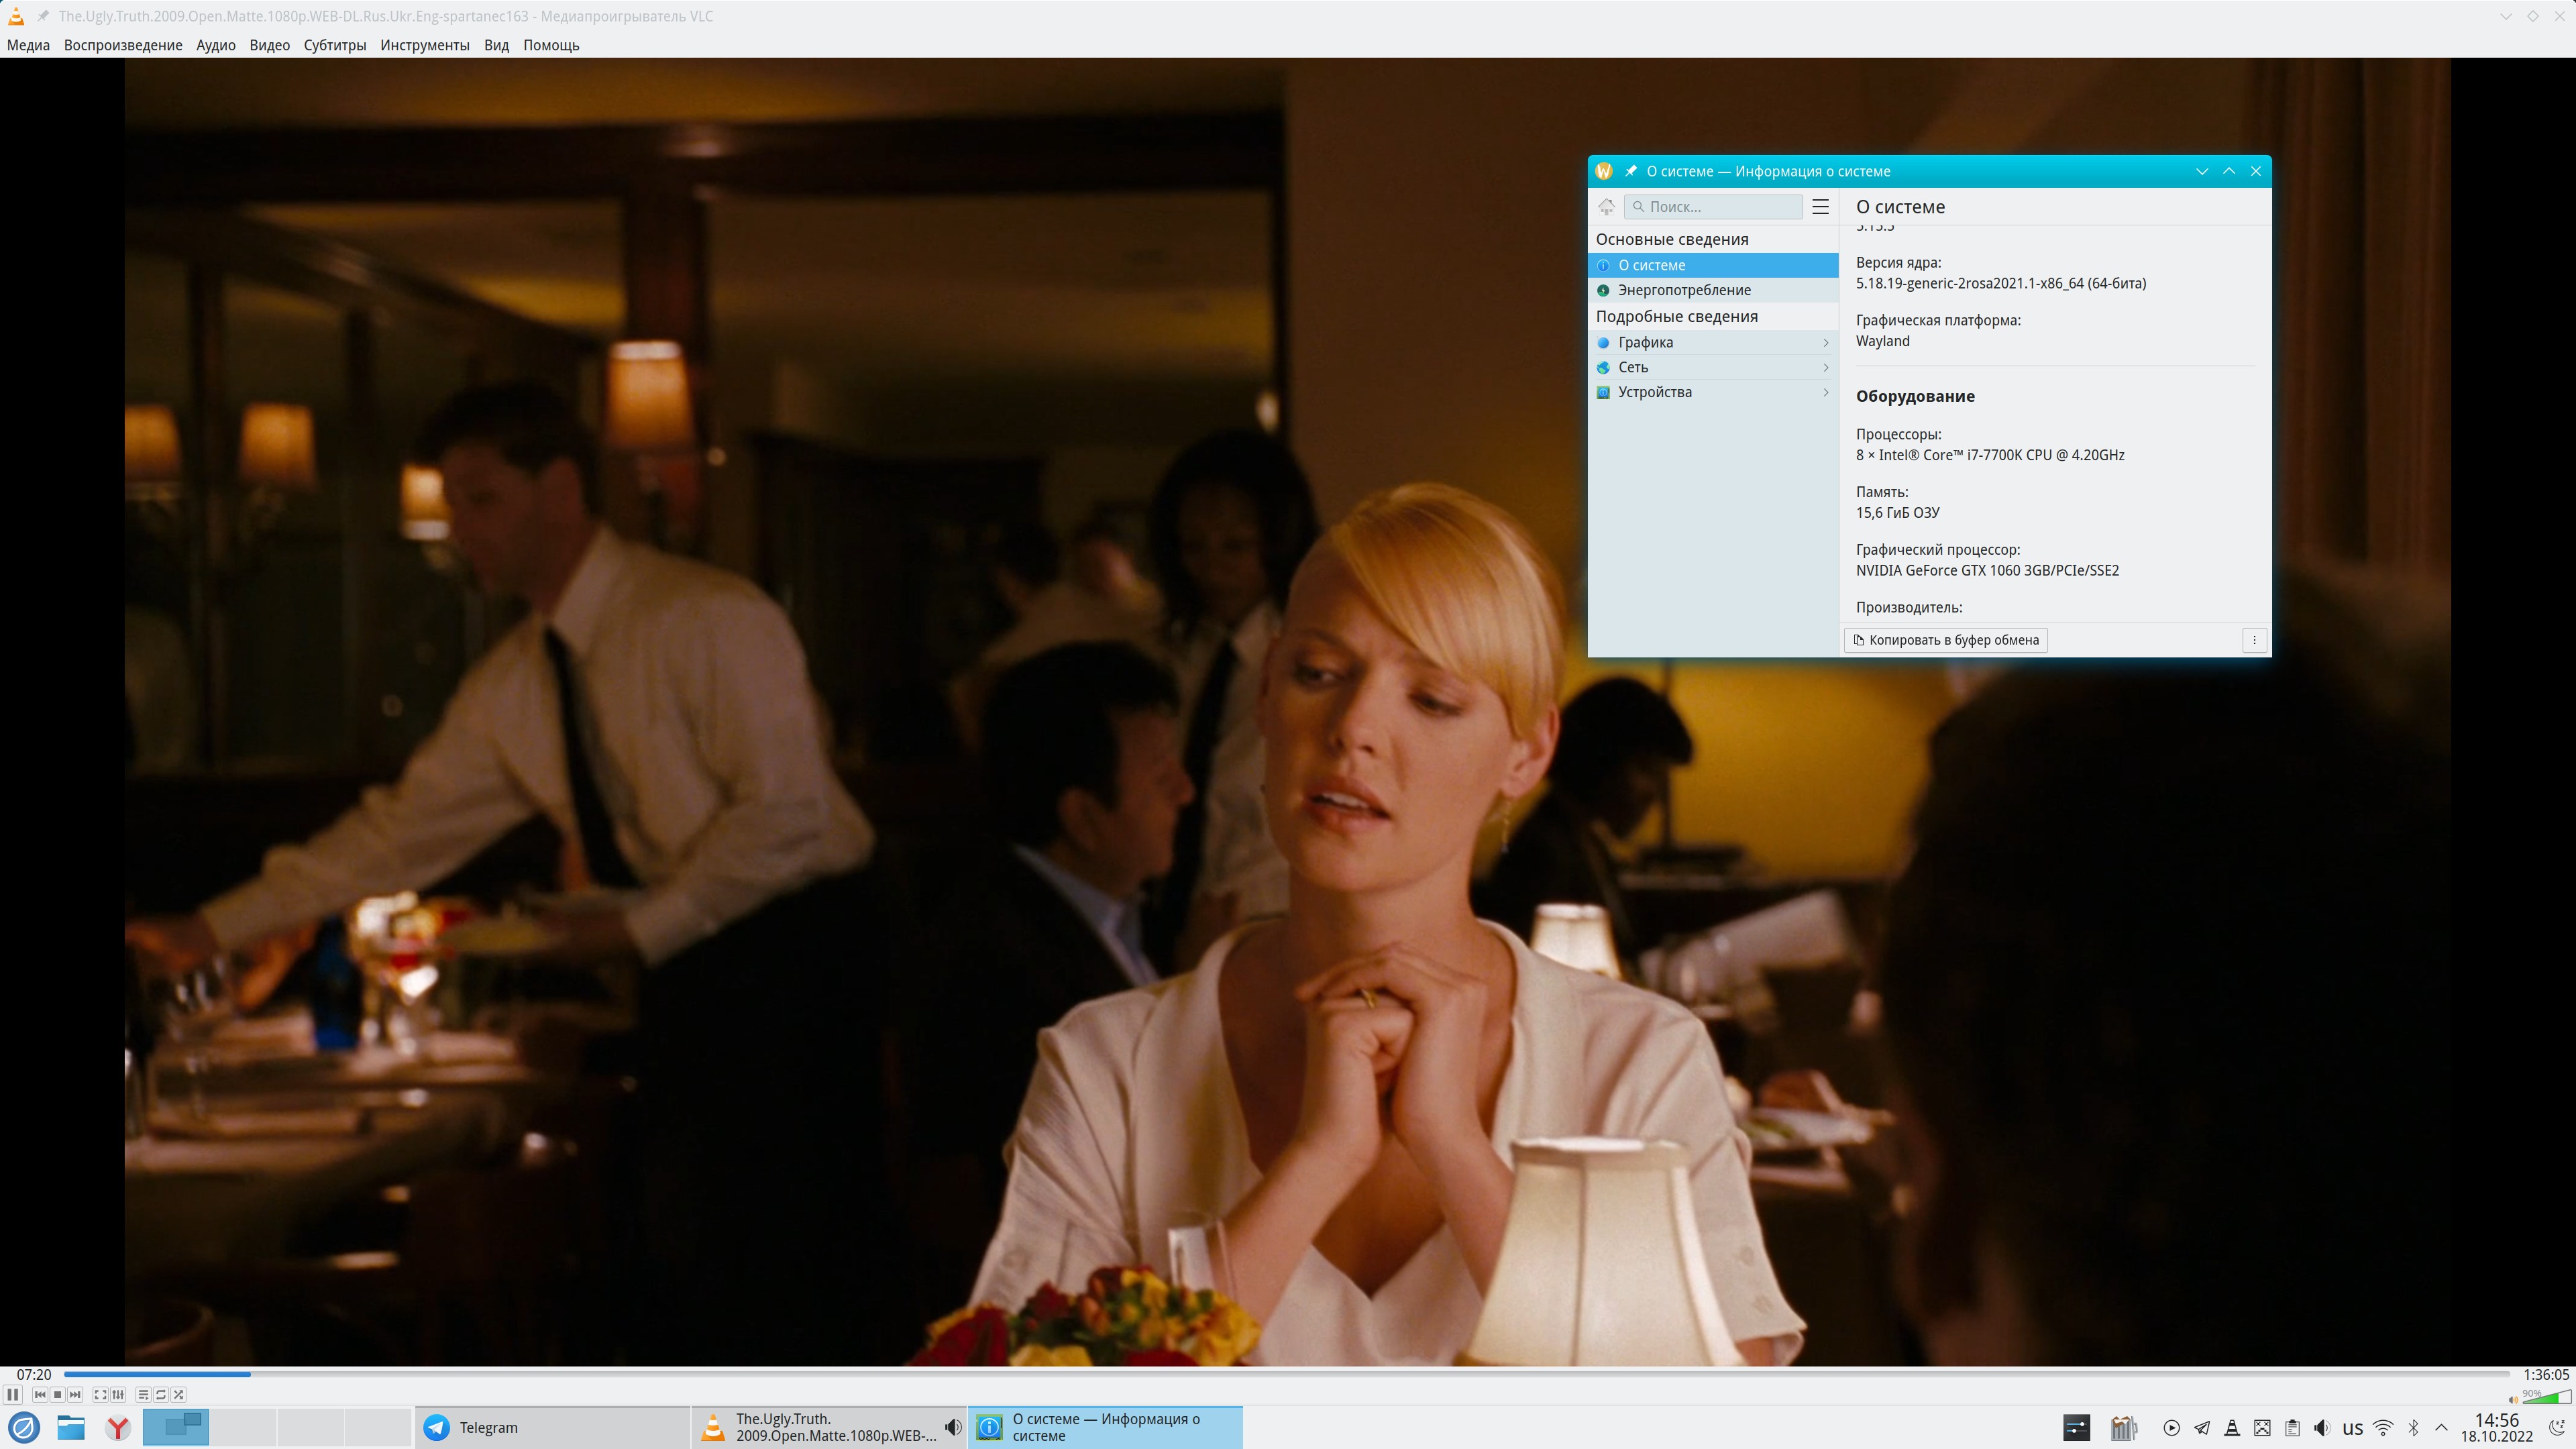Toggle shuffle random playback
Image resolution: width=2576 pixels, height=1449 pixels.
[x=179, y=1394]
